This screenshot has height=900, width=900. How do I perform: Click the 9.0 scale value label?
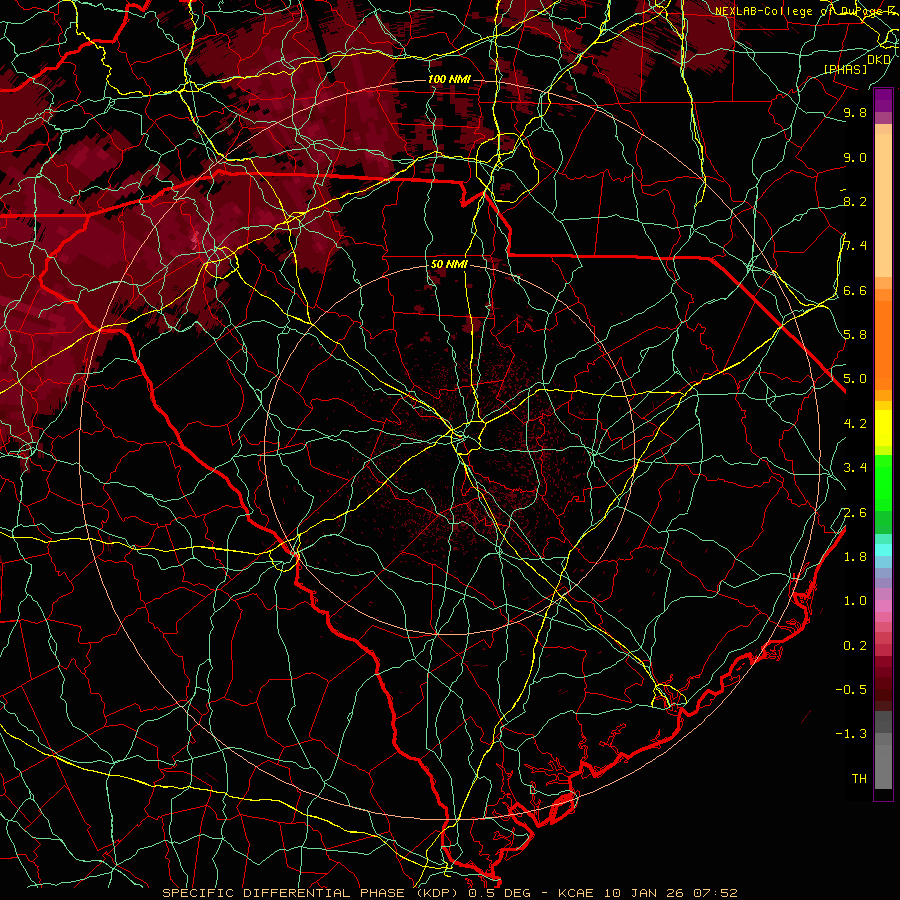pos(855,157)
